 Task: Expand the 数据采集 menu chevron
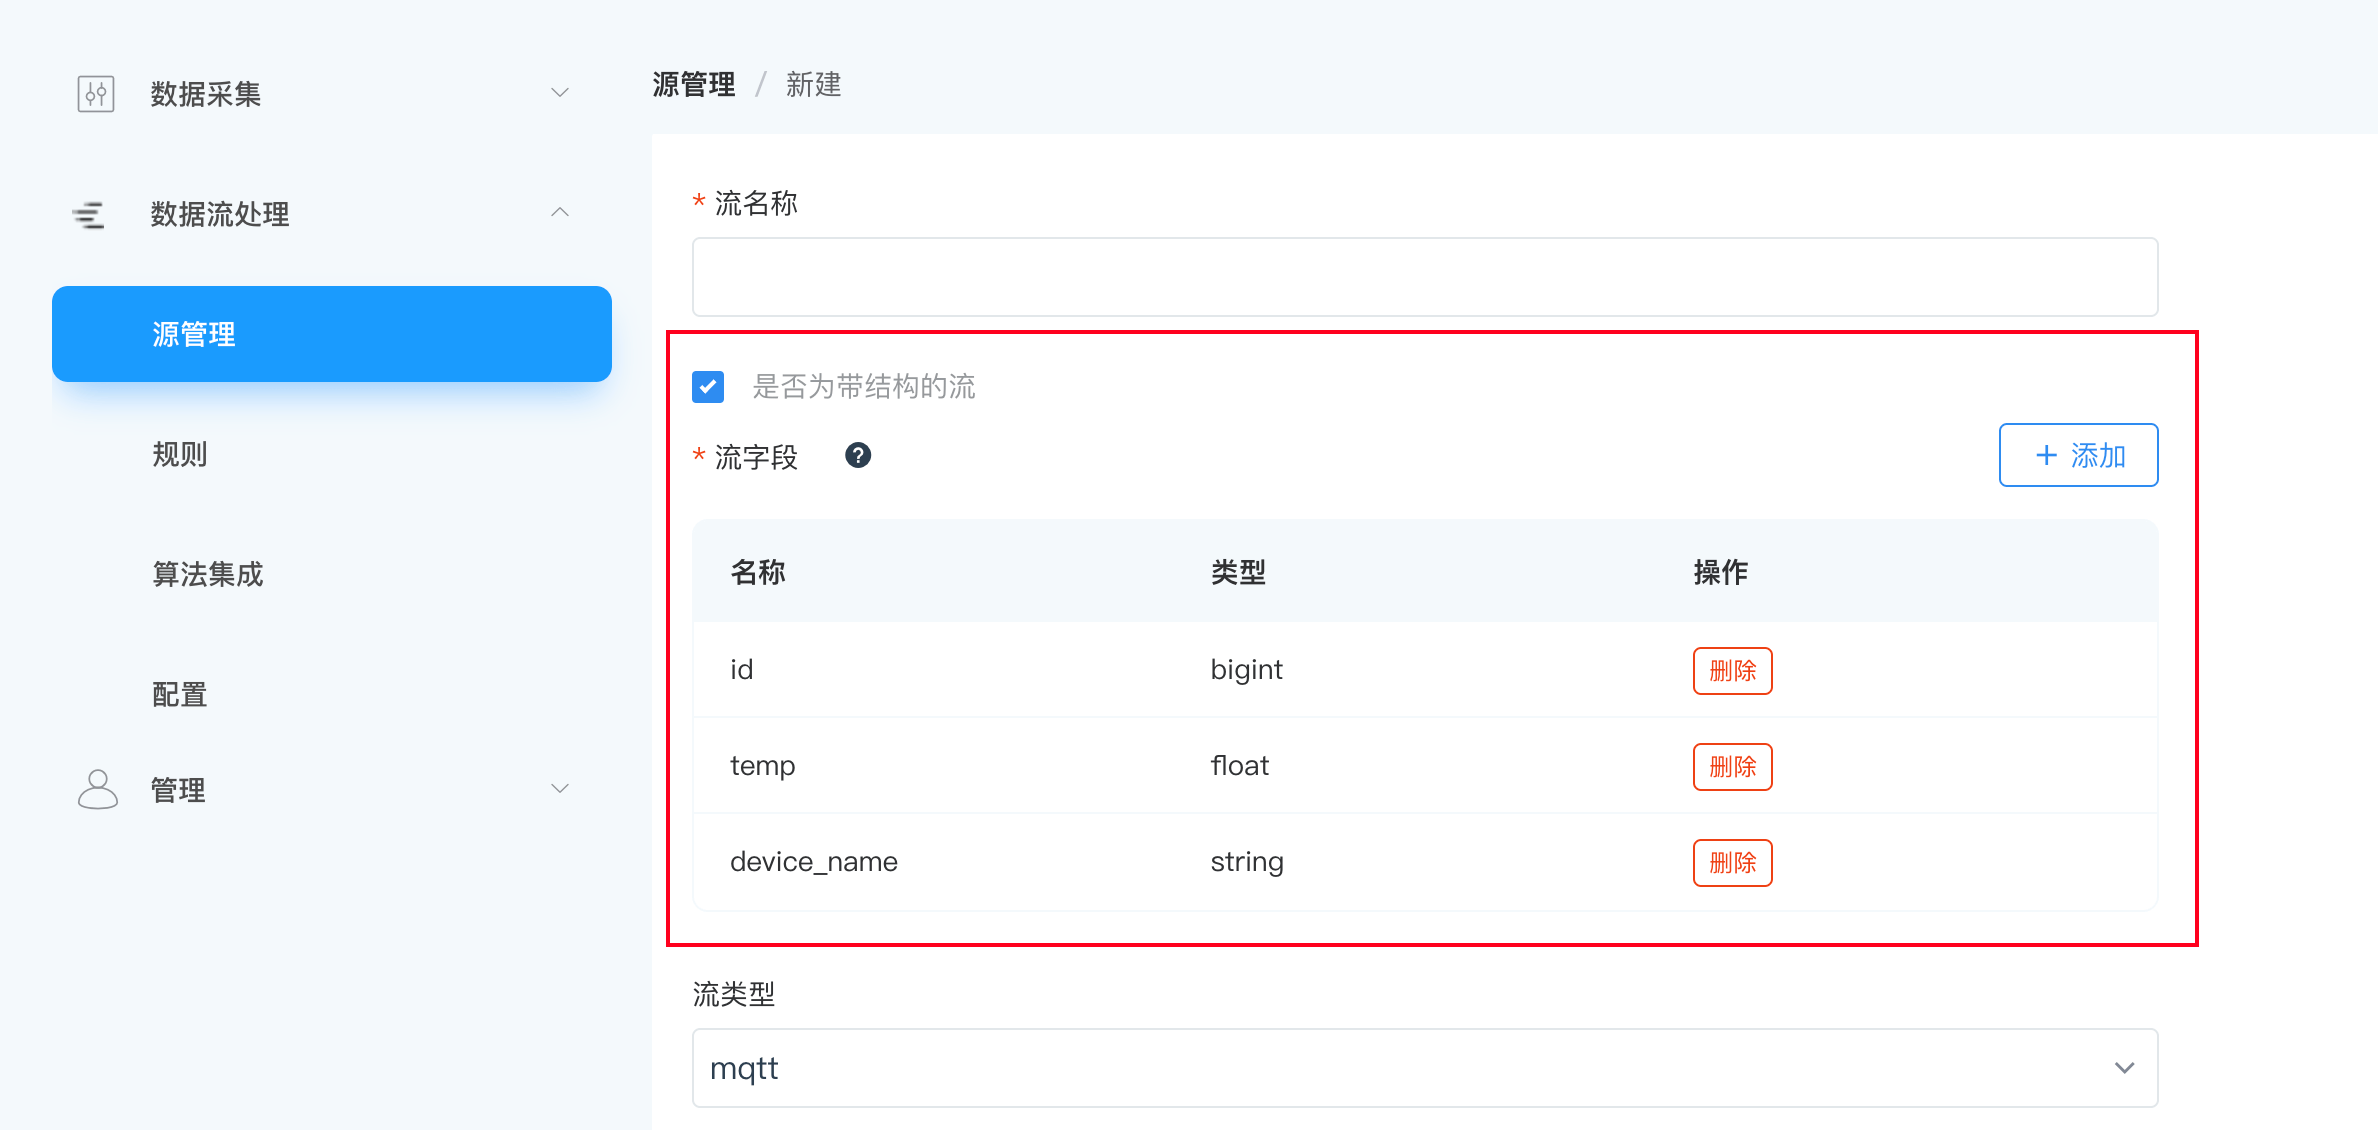pos(560,93)
